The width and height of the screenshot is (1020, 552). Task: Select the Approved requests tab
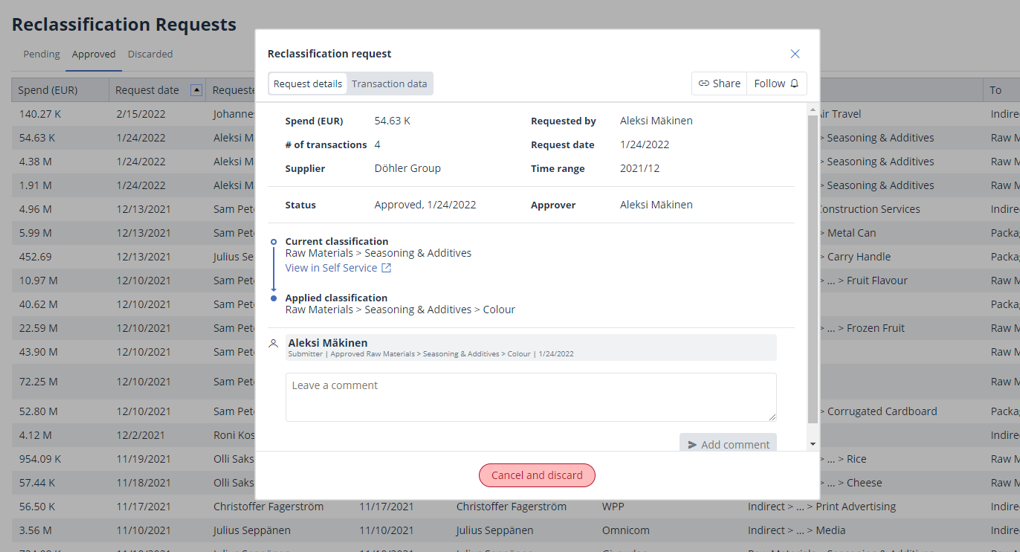pos(93,54)
